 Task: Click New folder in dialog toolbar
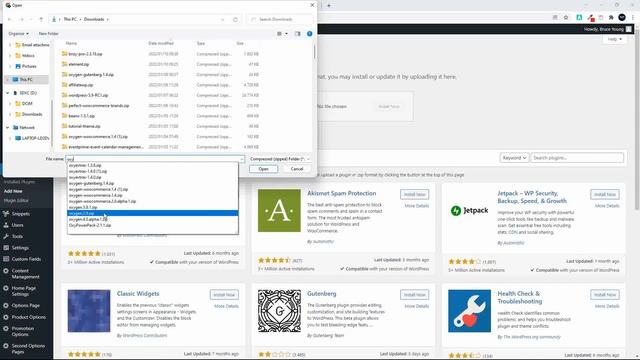[x=49, y=33]
